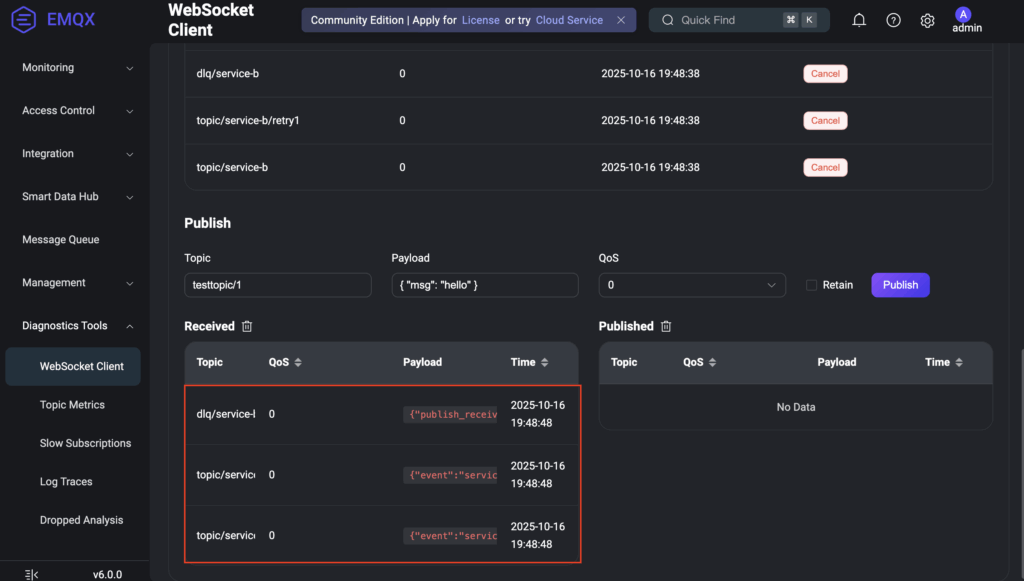Cancel the dlq/service-b subscription

point(825,74)
